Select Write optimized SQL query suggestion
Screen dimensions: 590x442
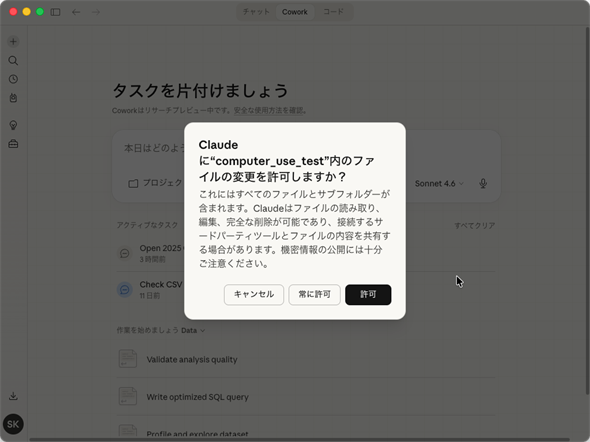point(306,397)
